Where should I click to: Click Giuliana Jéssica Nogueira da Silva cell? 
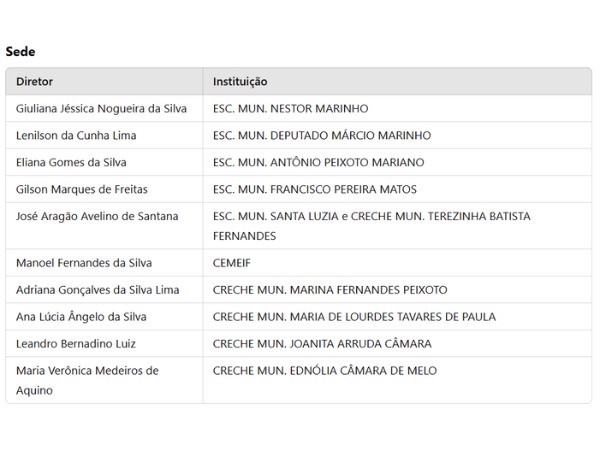click(x=104, y=109)
